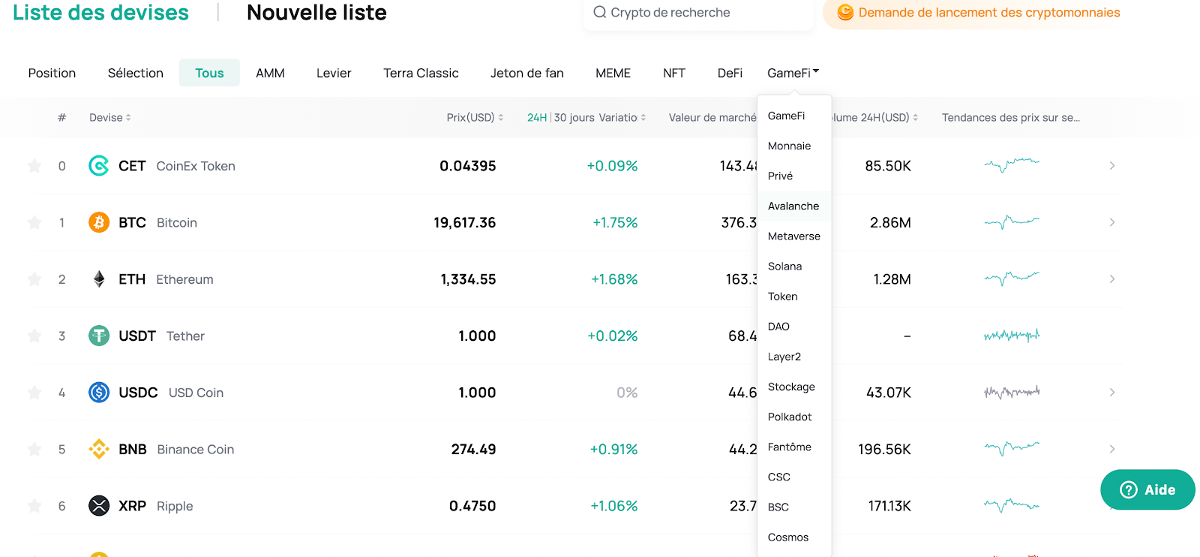This screenshot has width=1200, height=557.
Task: Toggle favorite star for USDT Tether
Action: pos(34,336)
